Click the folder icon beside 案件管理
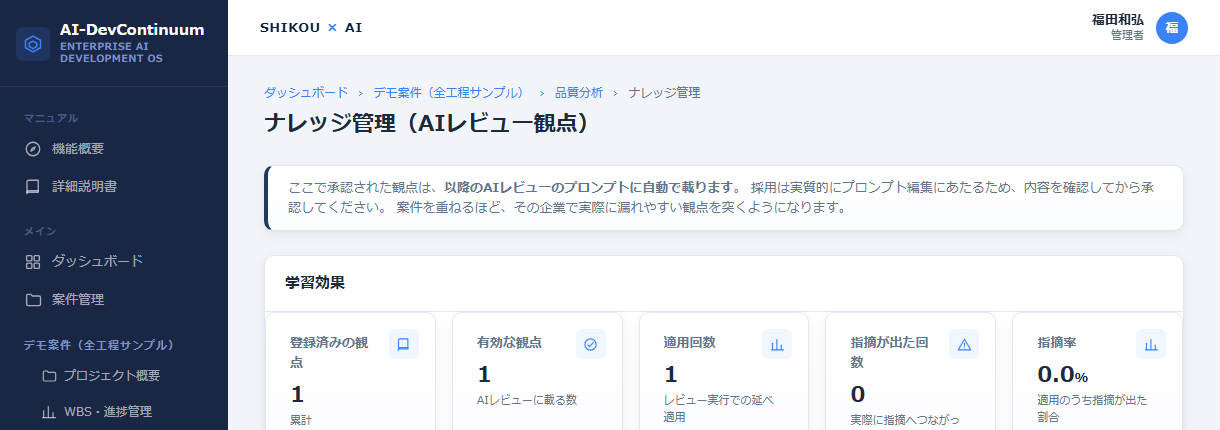Screen dimensions: 1220x430 tap(33, 299)
